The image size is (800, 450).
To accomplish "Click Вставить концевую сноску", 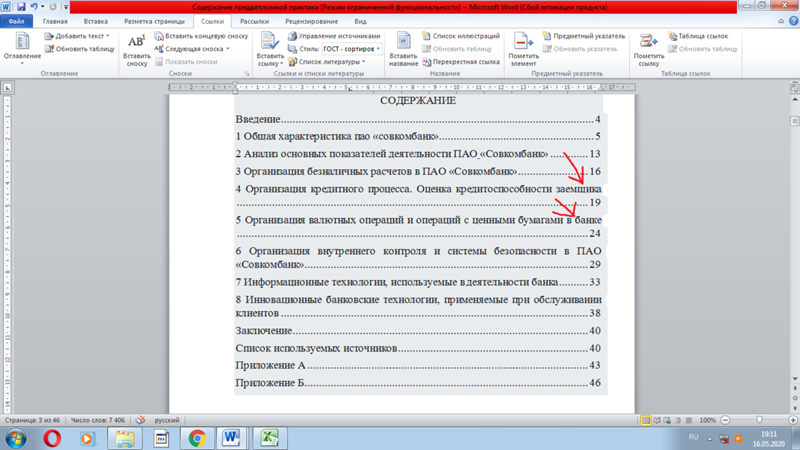I will point(201,36).
